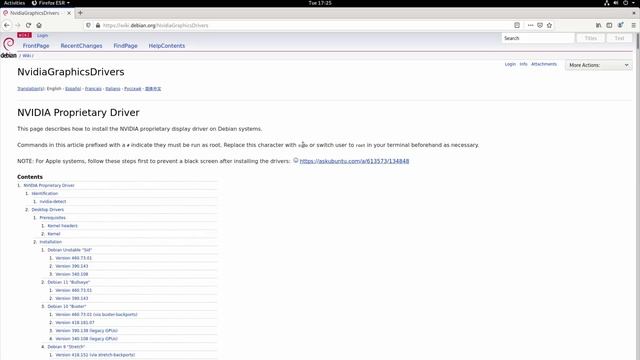
Task: Switch to the Chinese translation link
Action: (153, 89)
